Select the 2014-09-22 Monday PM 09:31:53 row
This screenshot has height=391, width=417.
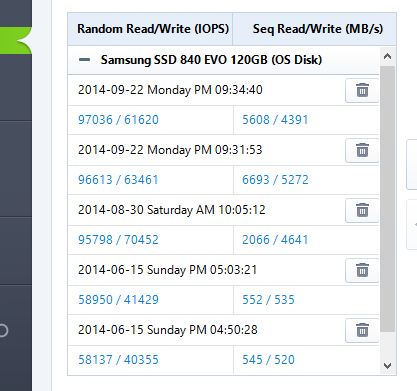223,150
